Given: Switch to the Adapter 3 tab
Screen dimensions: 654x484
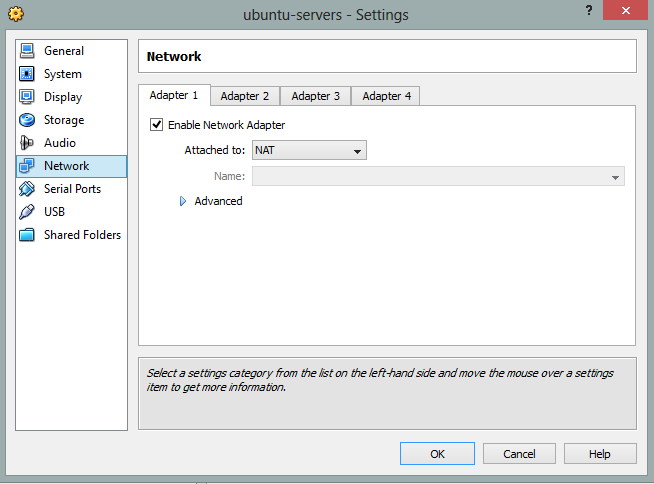Looking at the screenshot, I should 316,96.
